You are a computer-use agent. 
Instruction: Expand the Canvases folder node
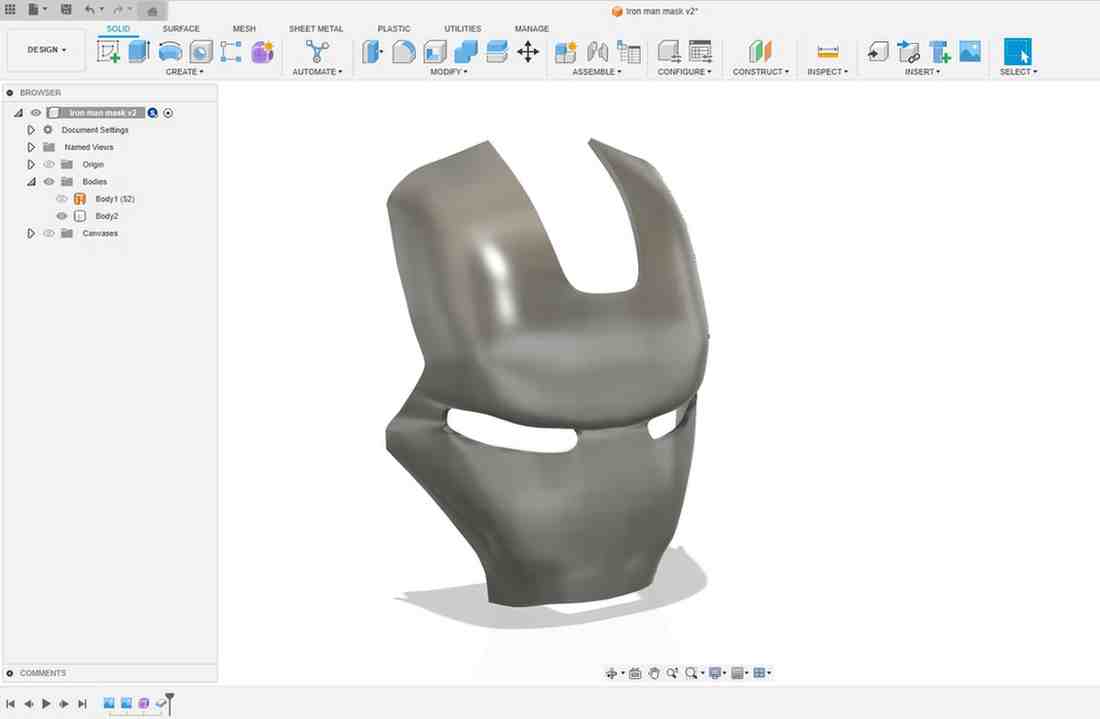pos(31,233)
